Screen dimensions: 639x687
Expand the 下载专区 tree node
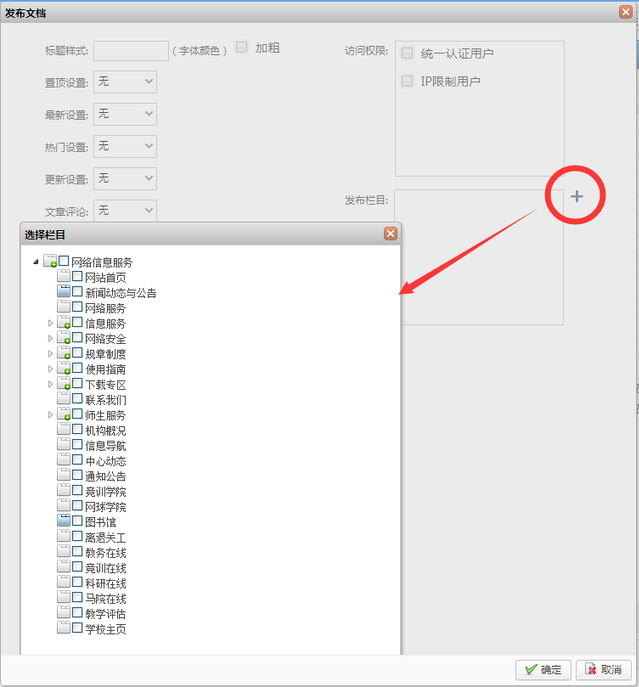[50, 385]
